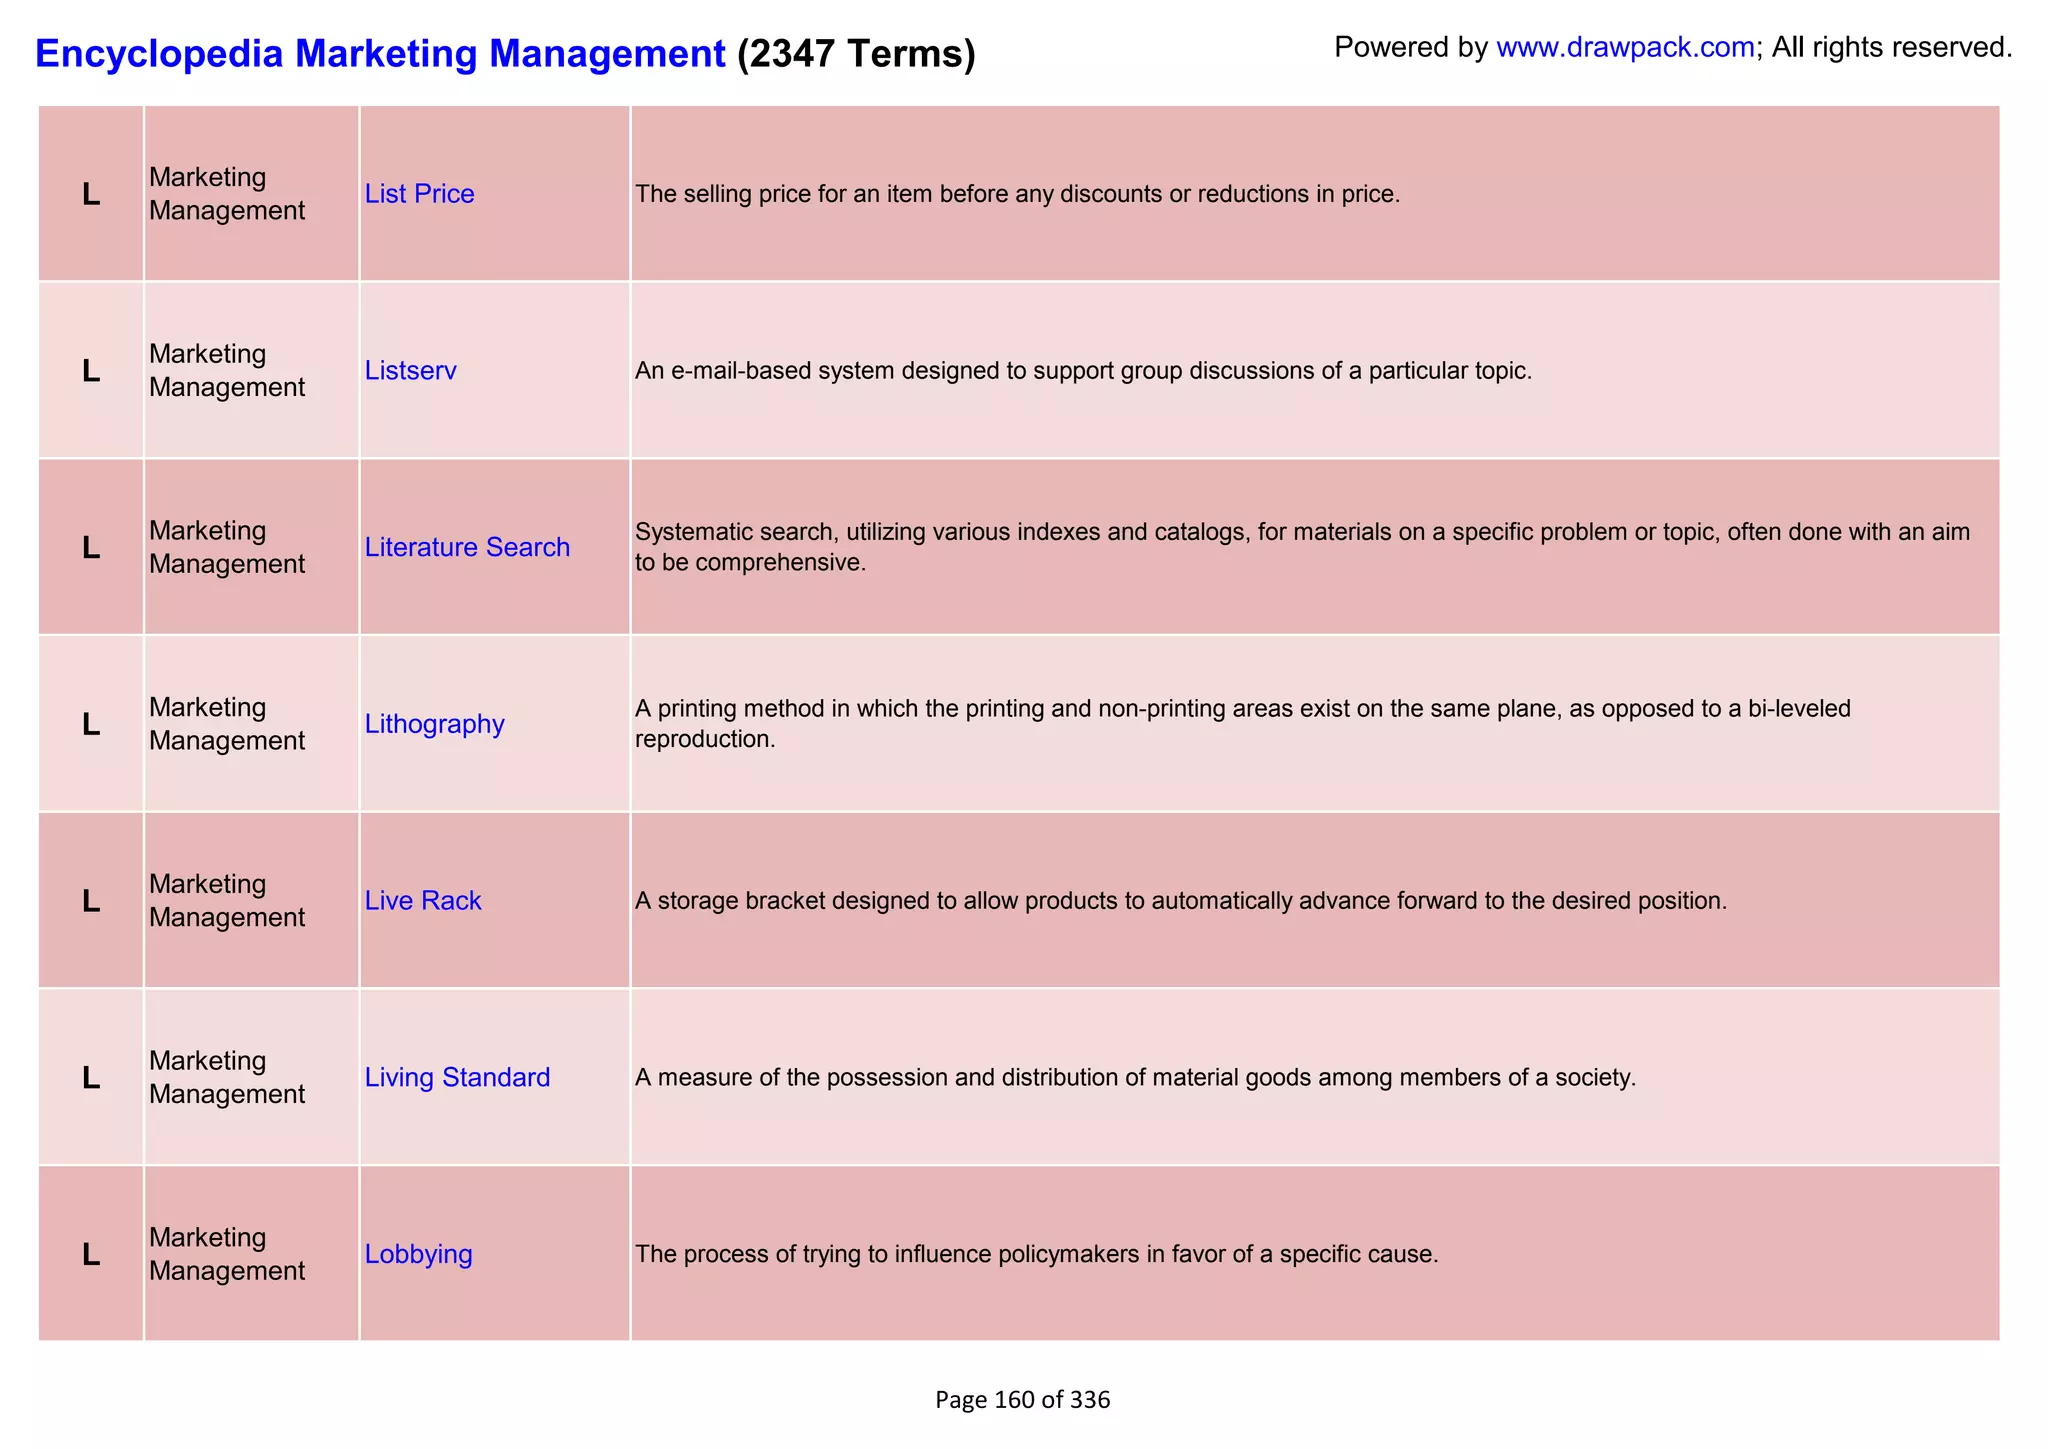Select the Living Standard definition text
The image size is (2048, 1449).
coord(1135,1078)
